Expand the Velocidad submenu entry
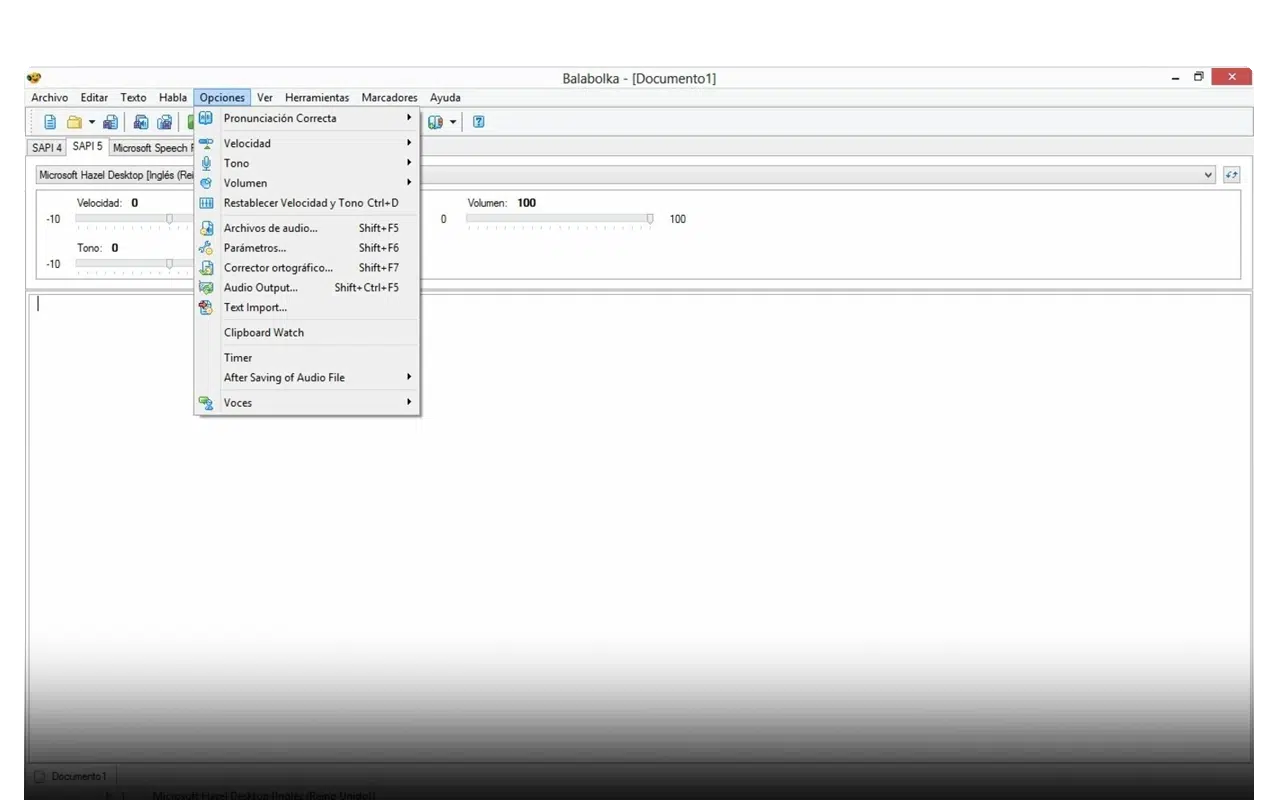 pos(307,143)
